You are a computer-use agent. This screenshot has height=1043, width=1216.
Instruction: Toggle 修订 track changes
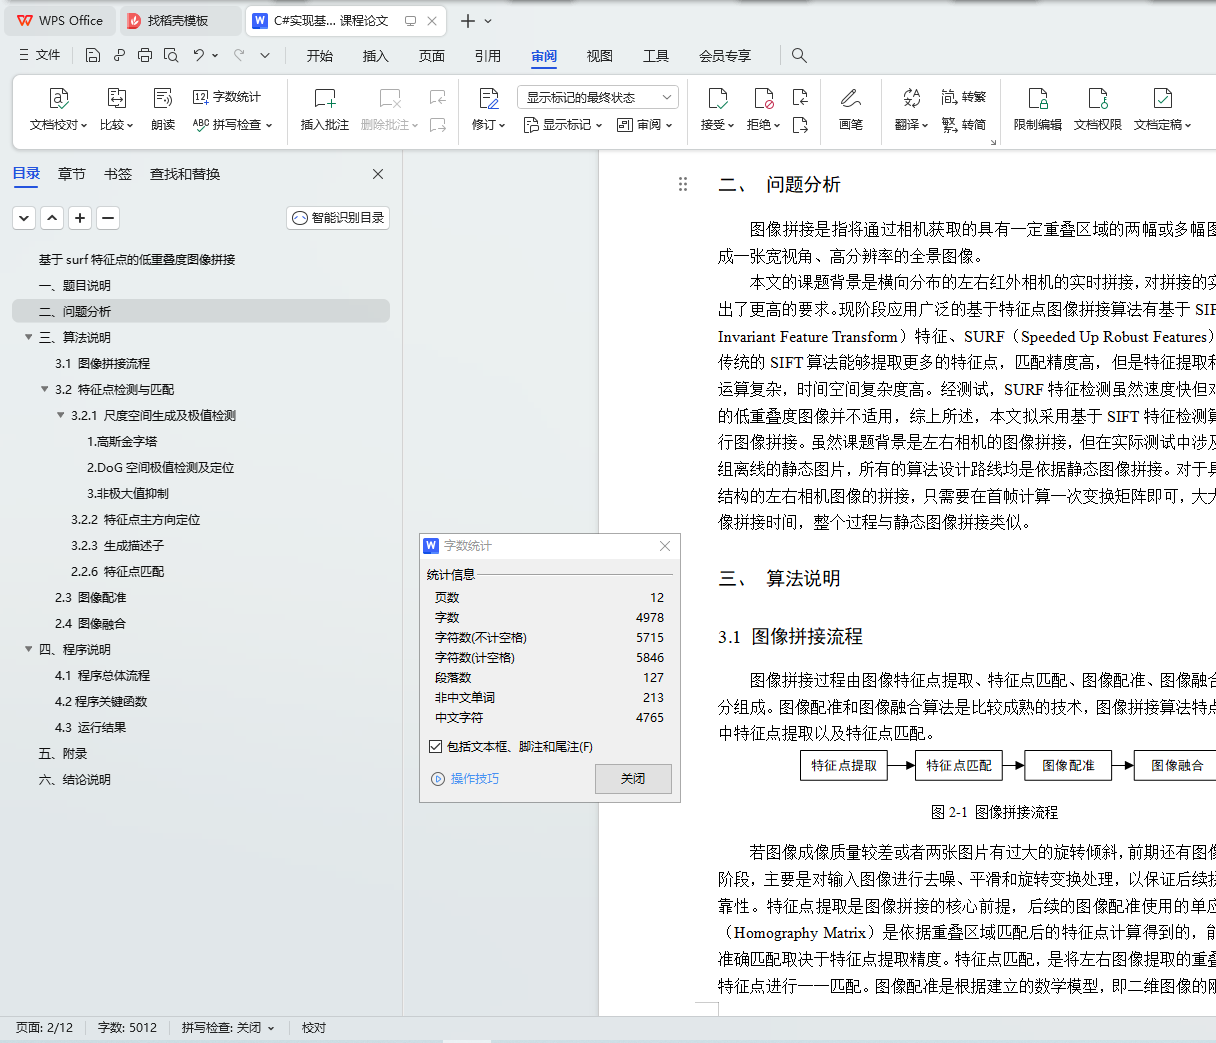pos(488,109)
